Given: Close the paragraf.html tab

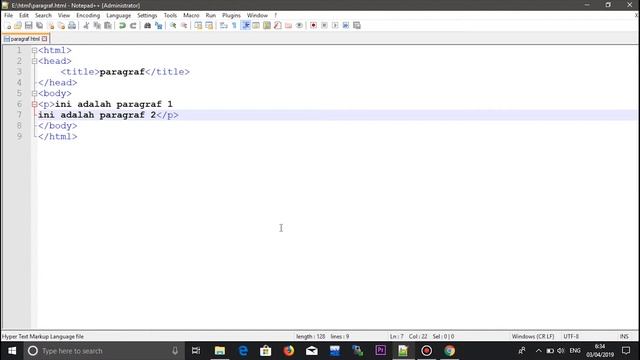Looking at the screenshot, I should [x=44, y=39].
